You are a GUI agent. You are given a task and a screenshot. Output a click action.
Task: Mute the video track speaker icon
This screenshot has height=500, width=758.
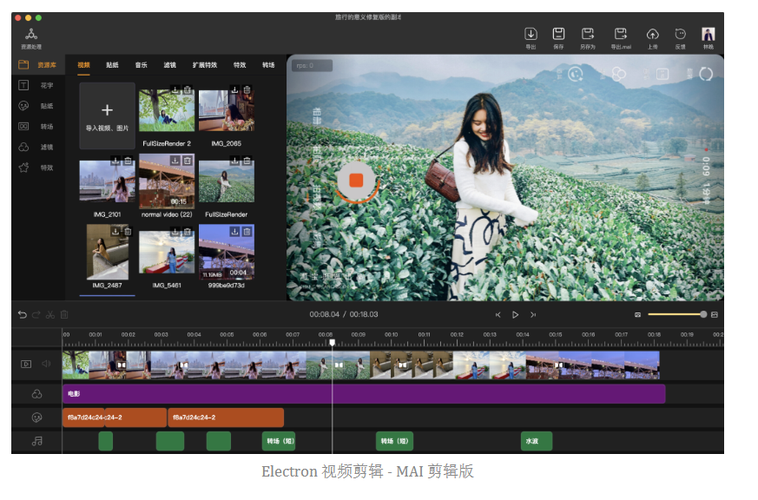pyautogui.click(x=46, y=364)
